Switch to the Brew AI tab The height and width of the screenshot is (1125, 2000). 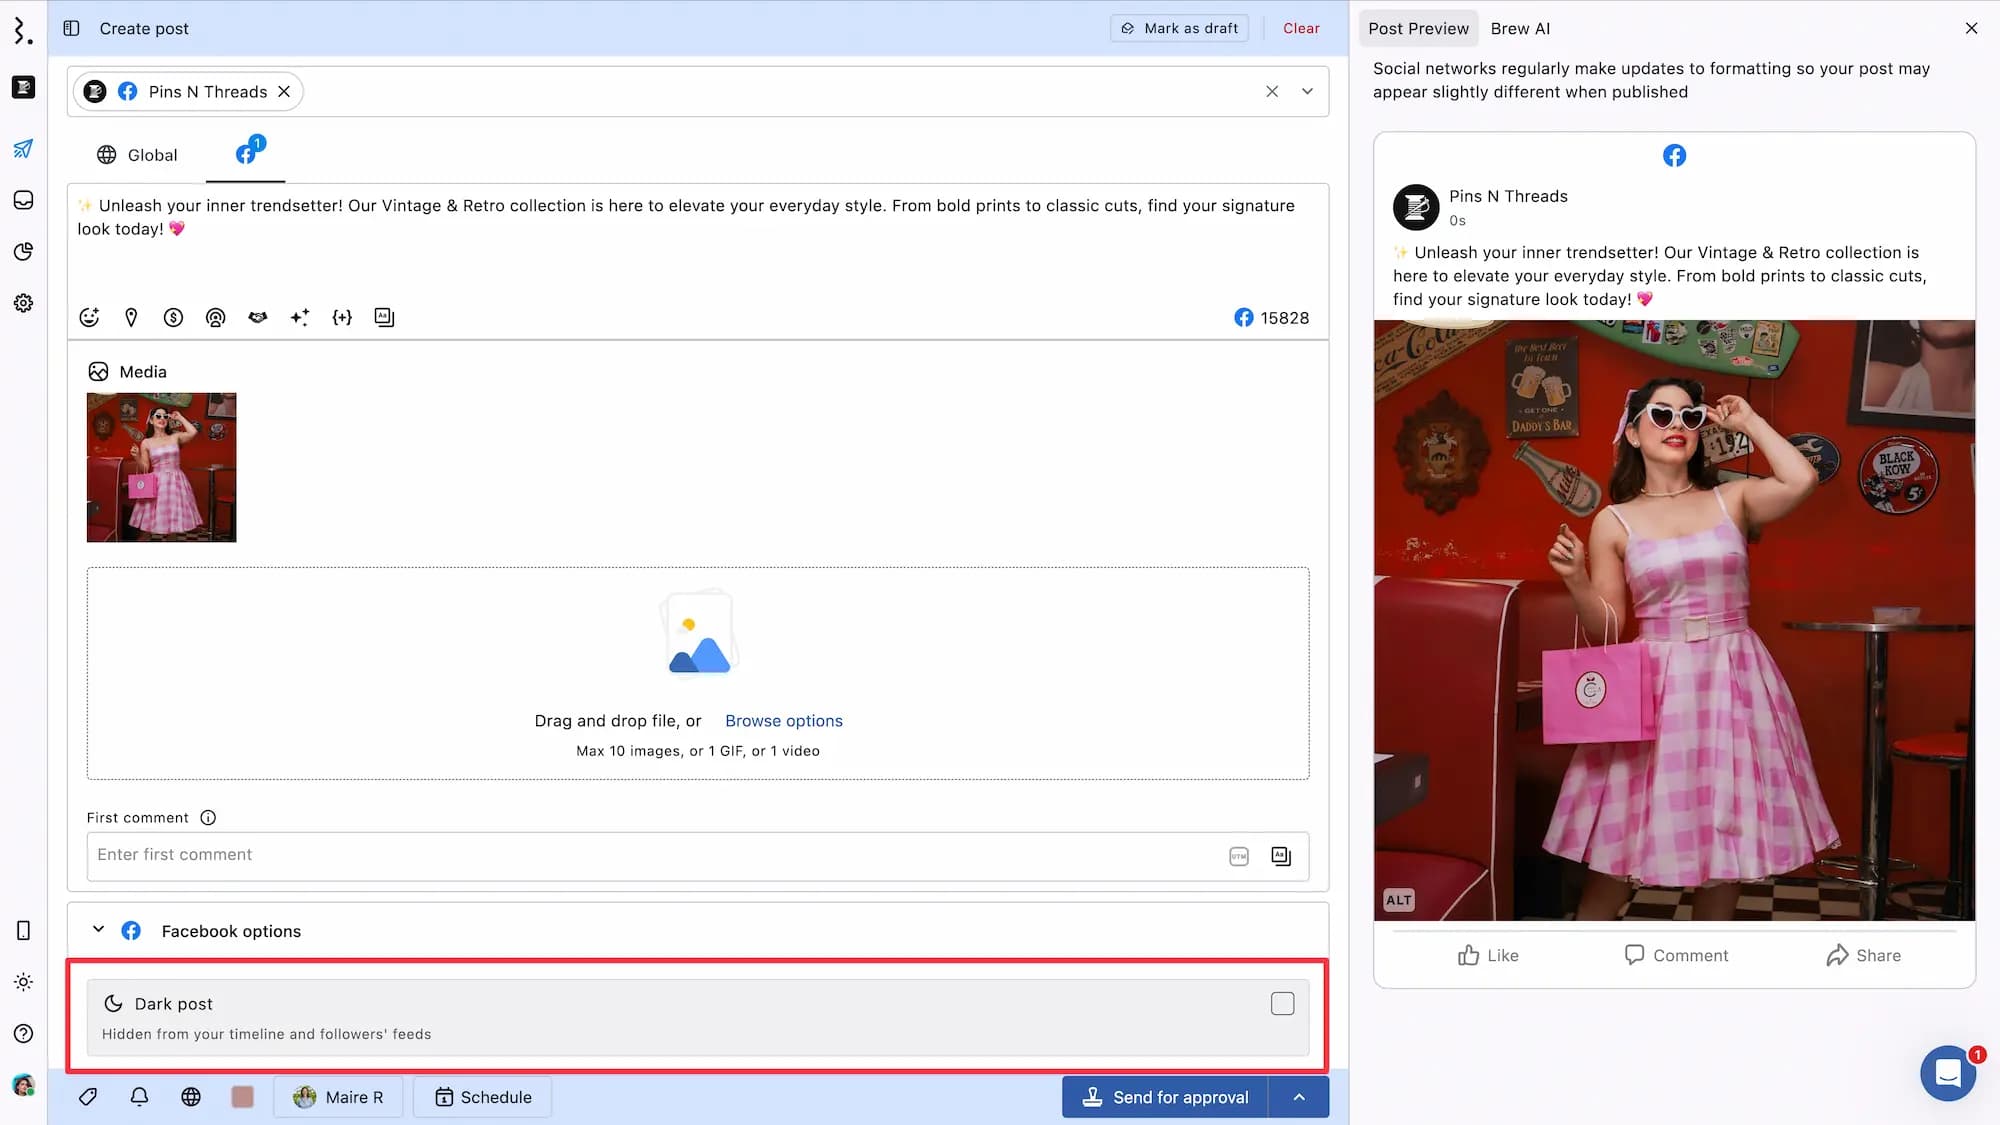tap(1520, 28)
